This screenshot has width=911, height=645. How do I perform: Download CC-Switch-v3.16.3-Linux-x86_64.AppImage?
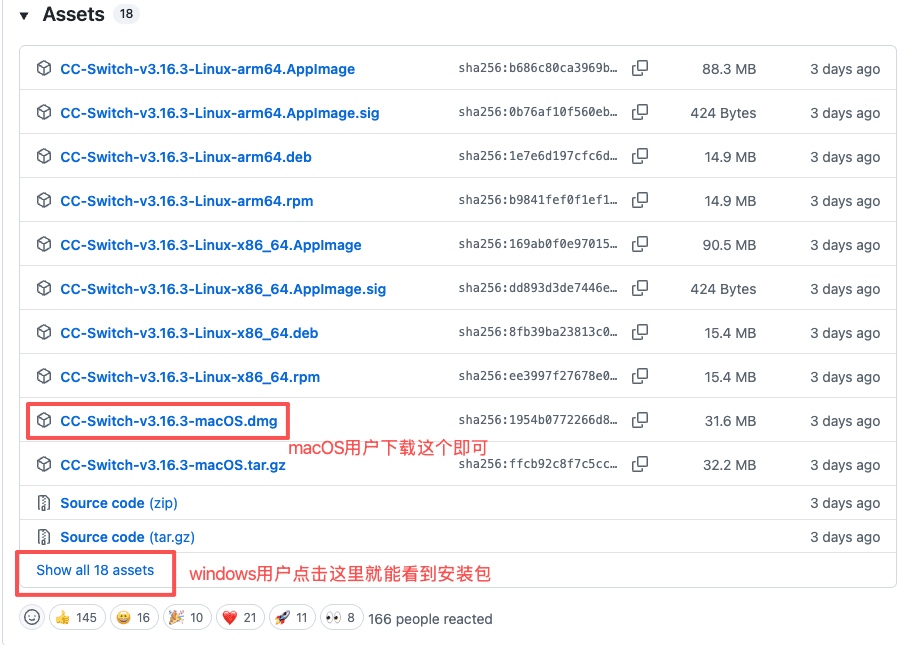pyautogui.click(x=211, y=245)
